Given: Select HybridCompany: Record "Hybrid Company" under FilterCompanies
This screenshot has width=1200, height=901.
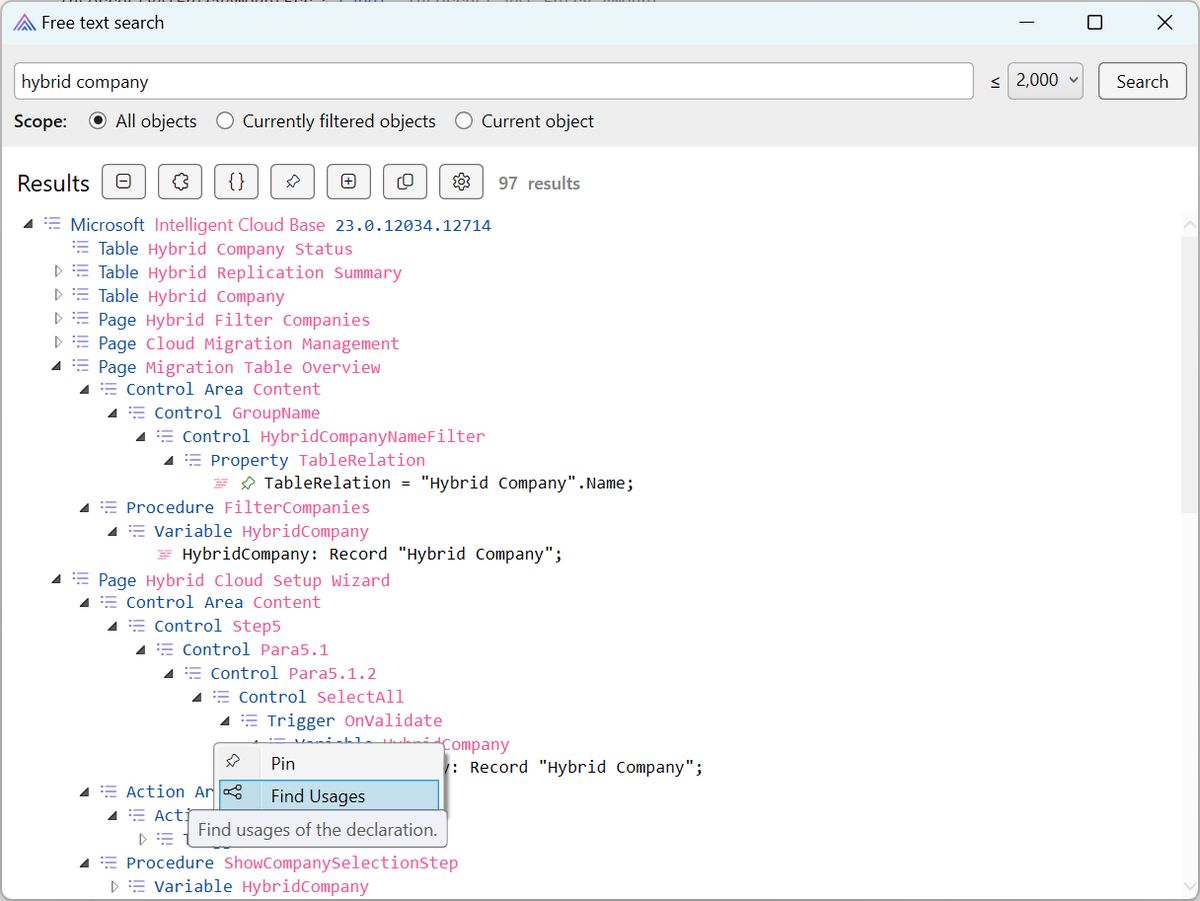Looking at the screenshot, I should [x=372, y=555].
